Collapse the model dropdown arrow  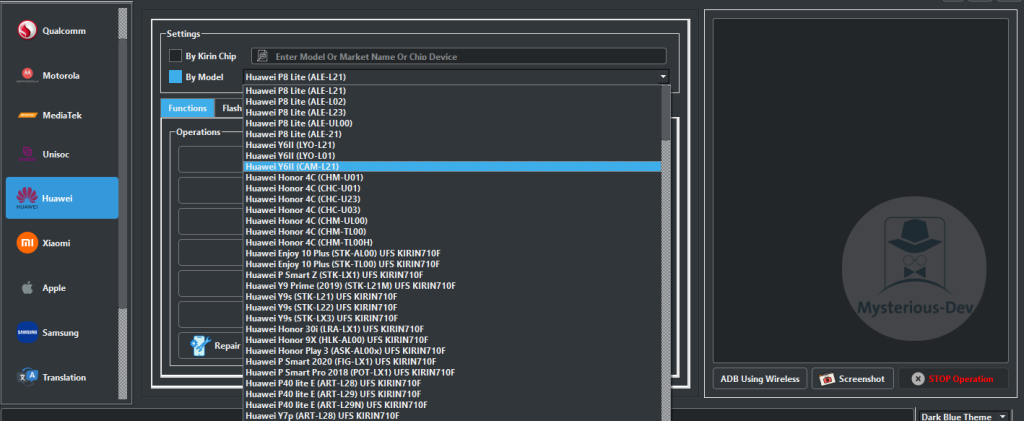663,77
